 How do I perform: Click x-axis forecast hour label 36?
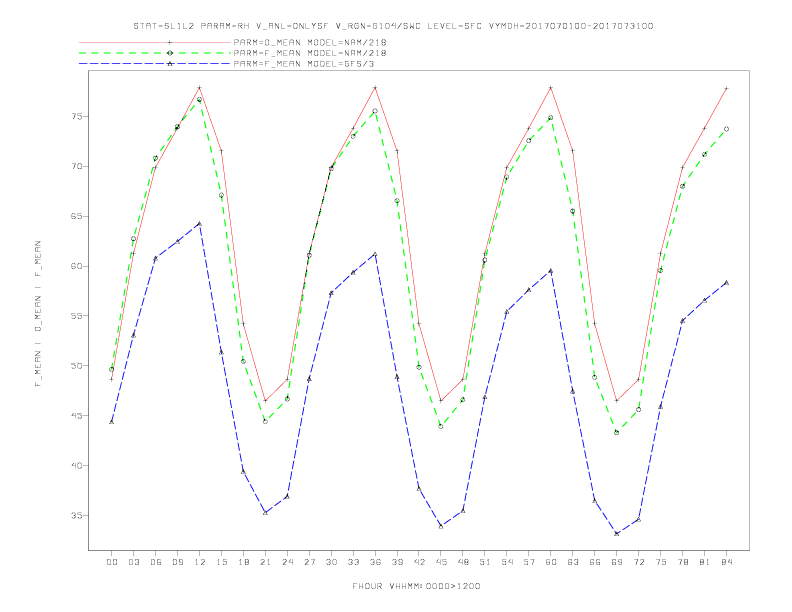(x=375, y=562)
